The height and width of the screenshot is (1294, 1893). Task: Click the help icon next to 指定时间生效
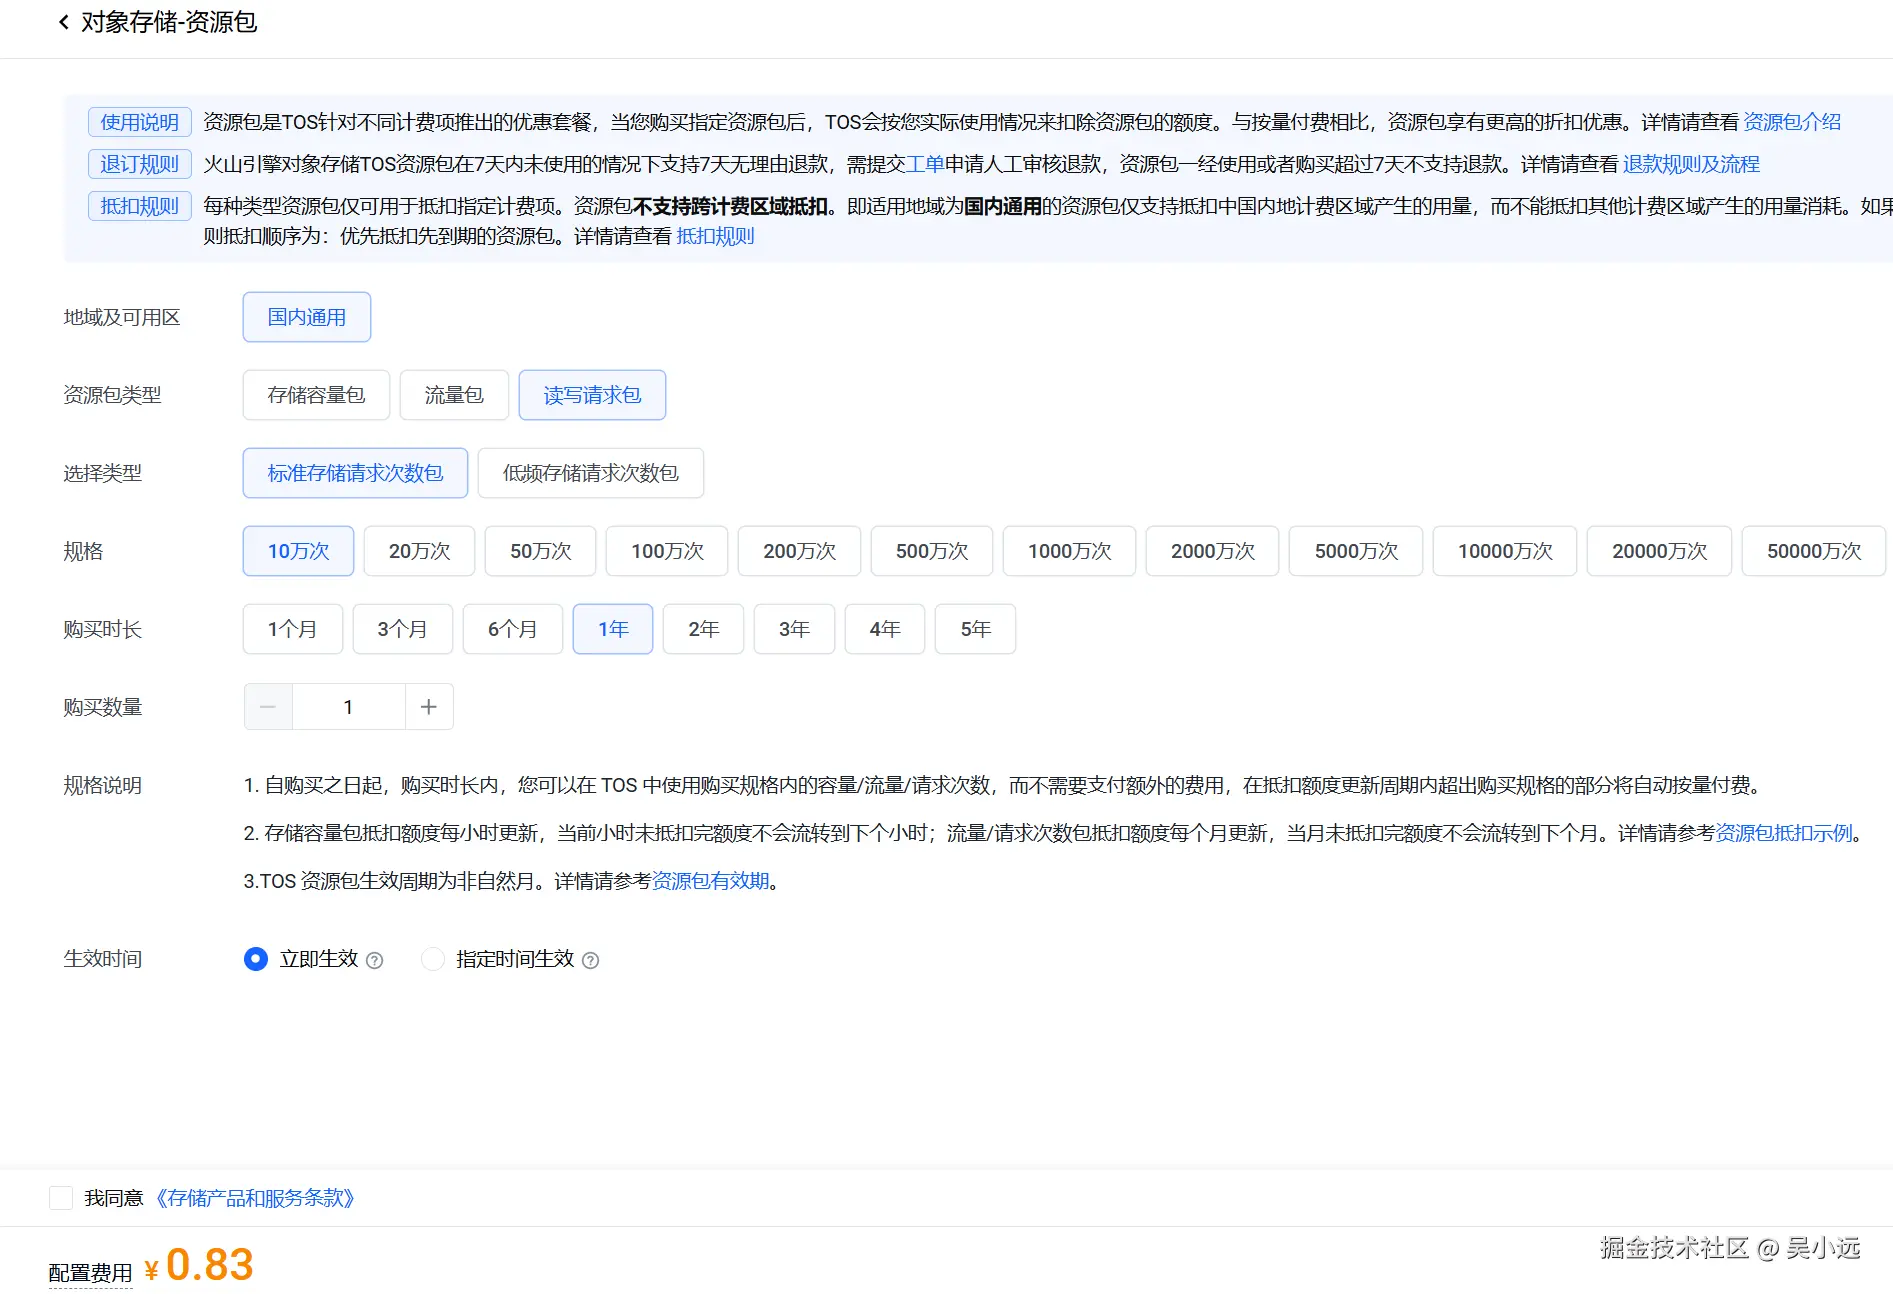pos(591,959)
